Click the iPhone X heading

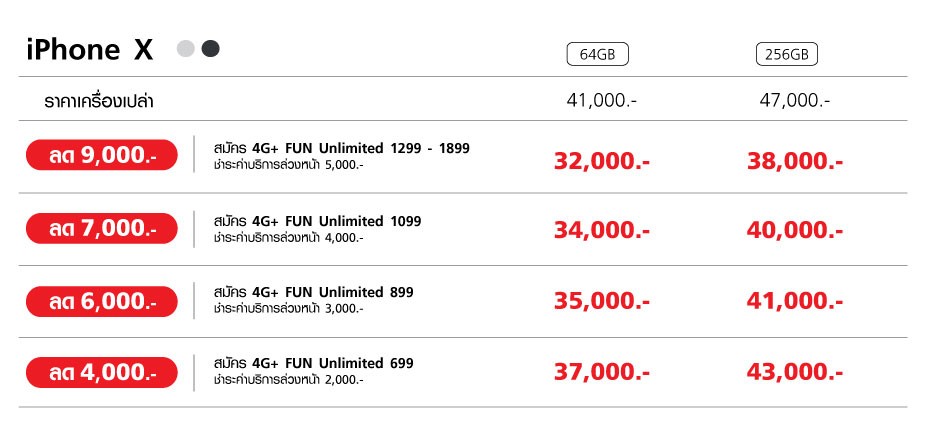coord(90,50)
